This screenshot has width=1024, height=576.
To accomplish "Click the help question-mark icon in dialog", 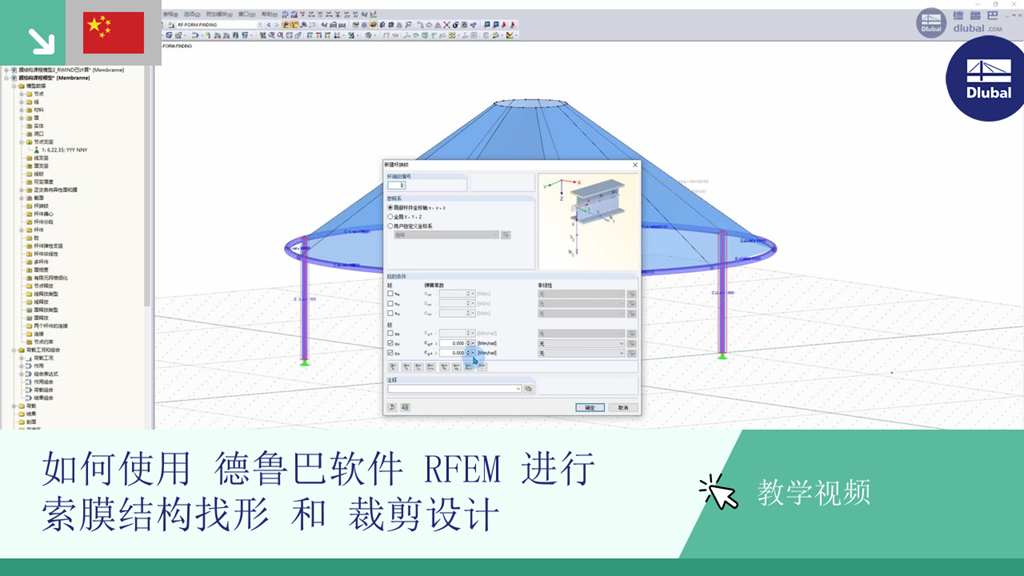I will [392, 407].
